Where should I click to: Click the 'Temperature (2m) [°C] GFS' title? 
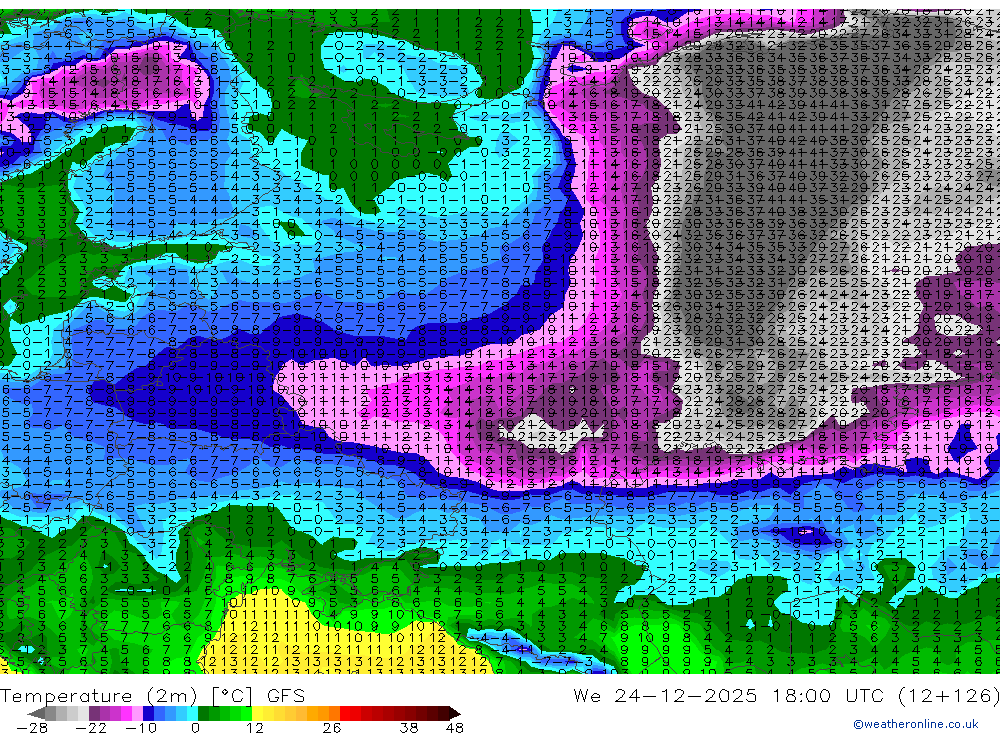click(x=152, y=695)
